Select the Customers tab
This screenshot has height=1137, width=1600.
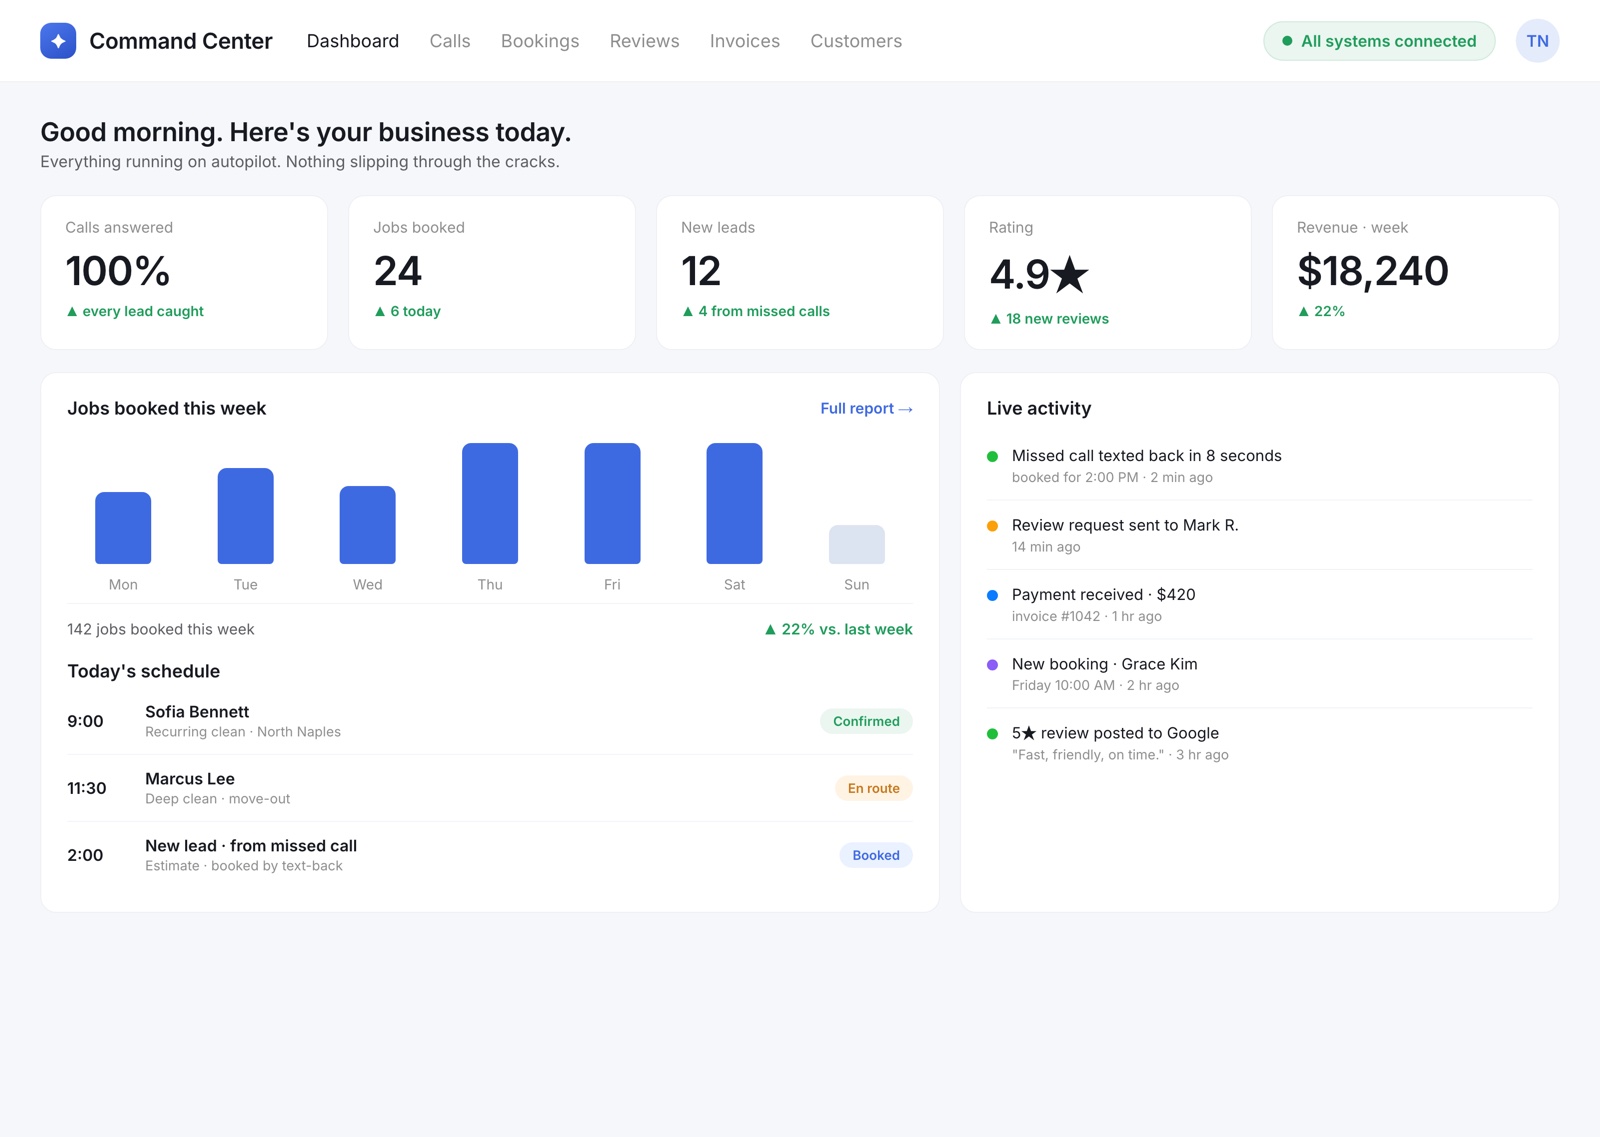(x=856, y=41)
